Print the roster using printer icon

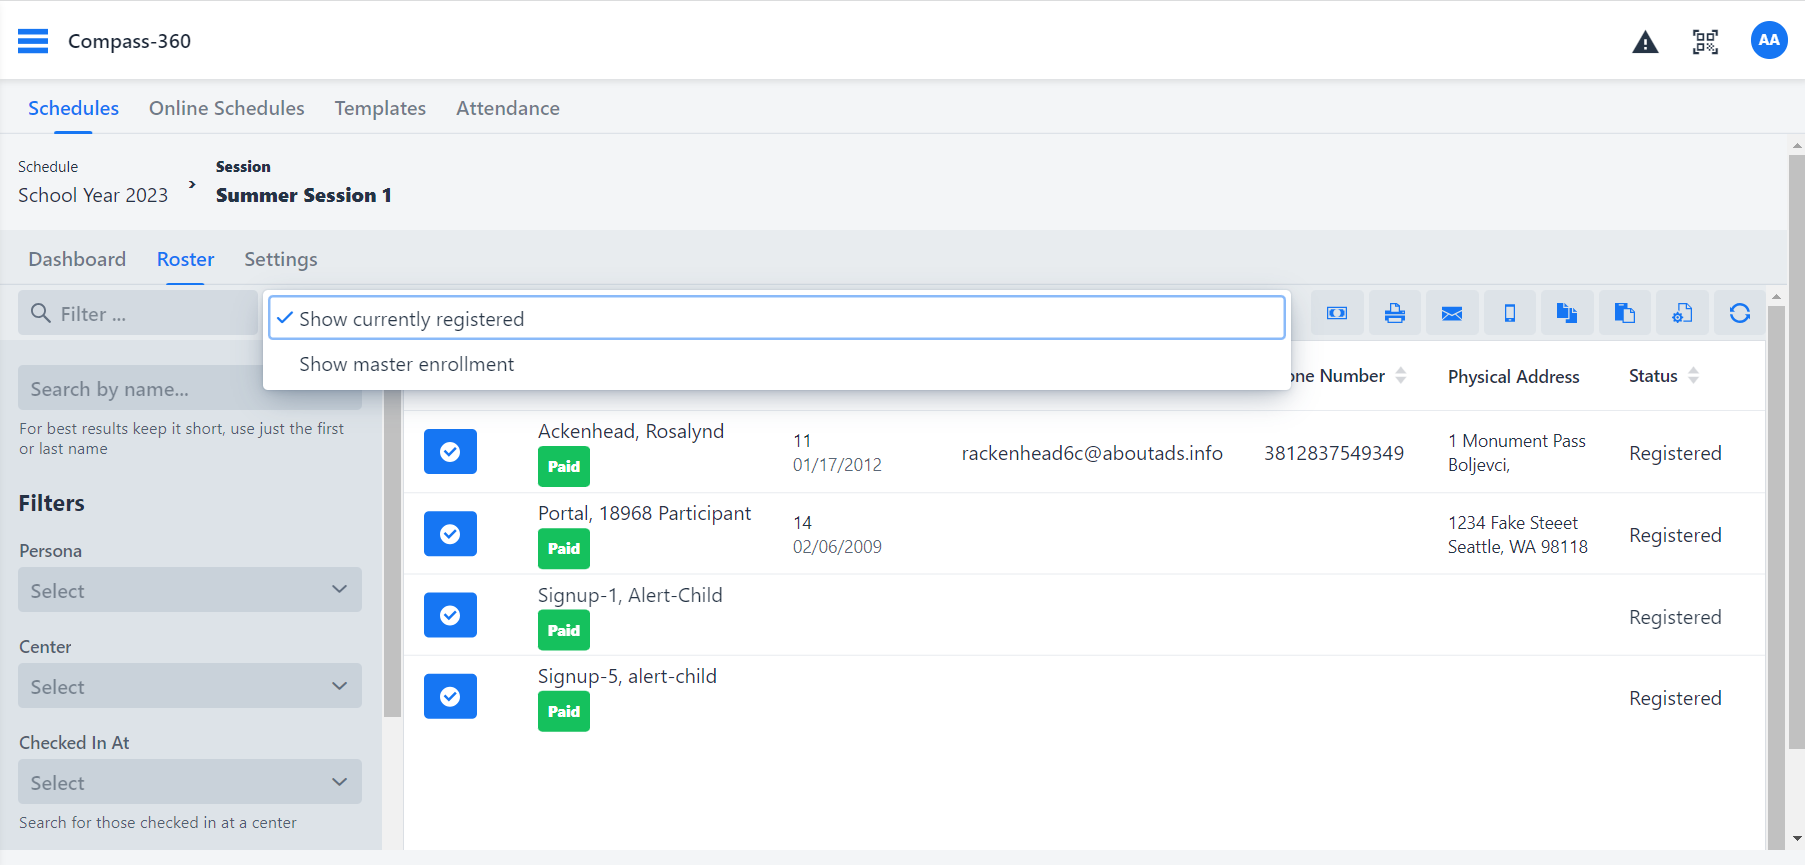[1394, 314]
